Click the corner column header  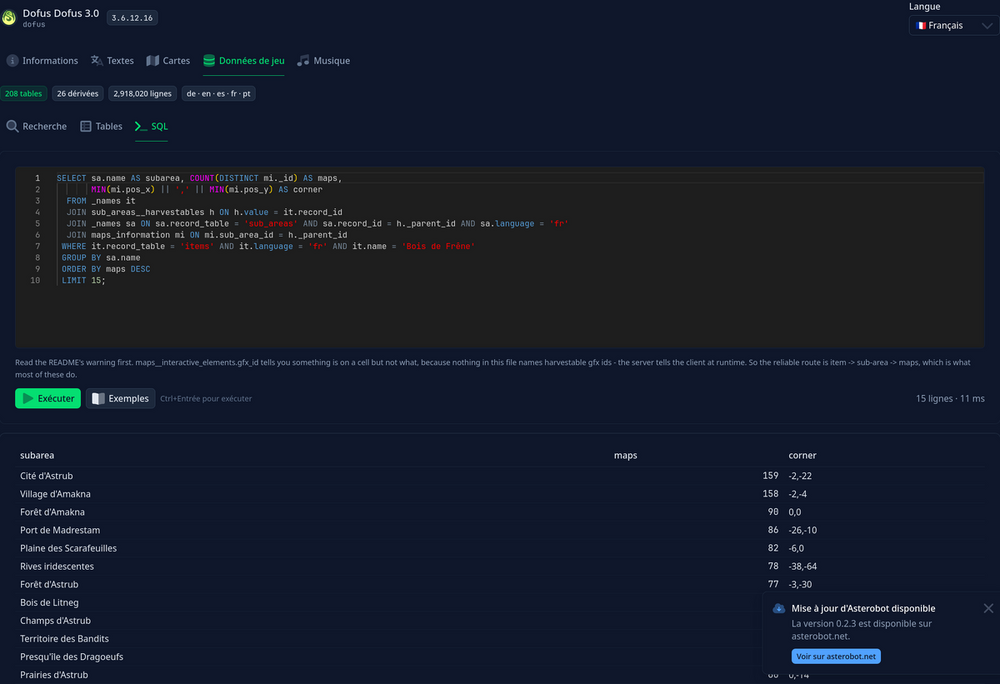click(x=802, y=455)
